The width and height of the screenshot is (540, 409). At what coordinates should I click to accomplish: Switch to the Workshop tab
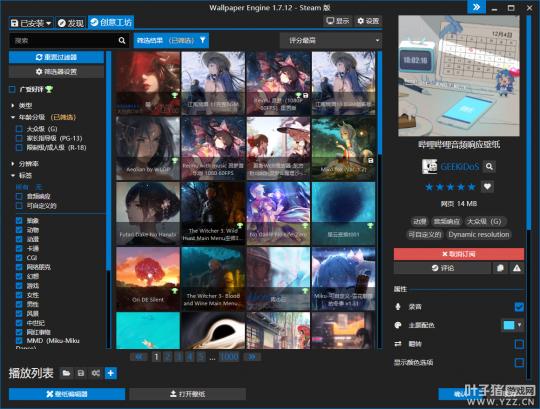pyautogui.click(x=111, y=23)
